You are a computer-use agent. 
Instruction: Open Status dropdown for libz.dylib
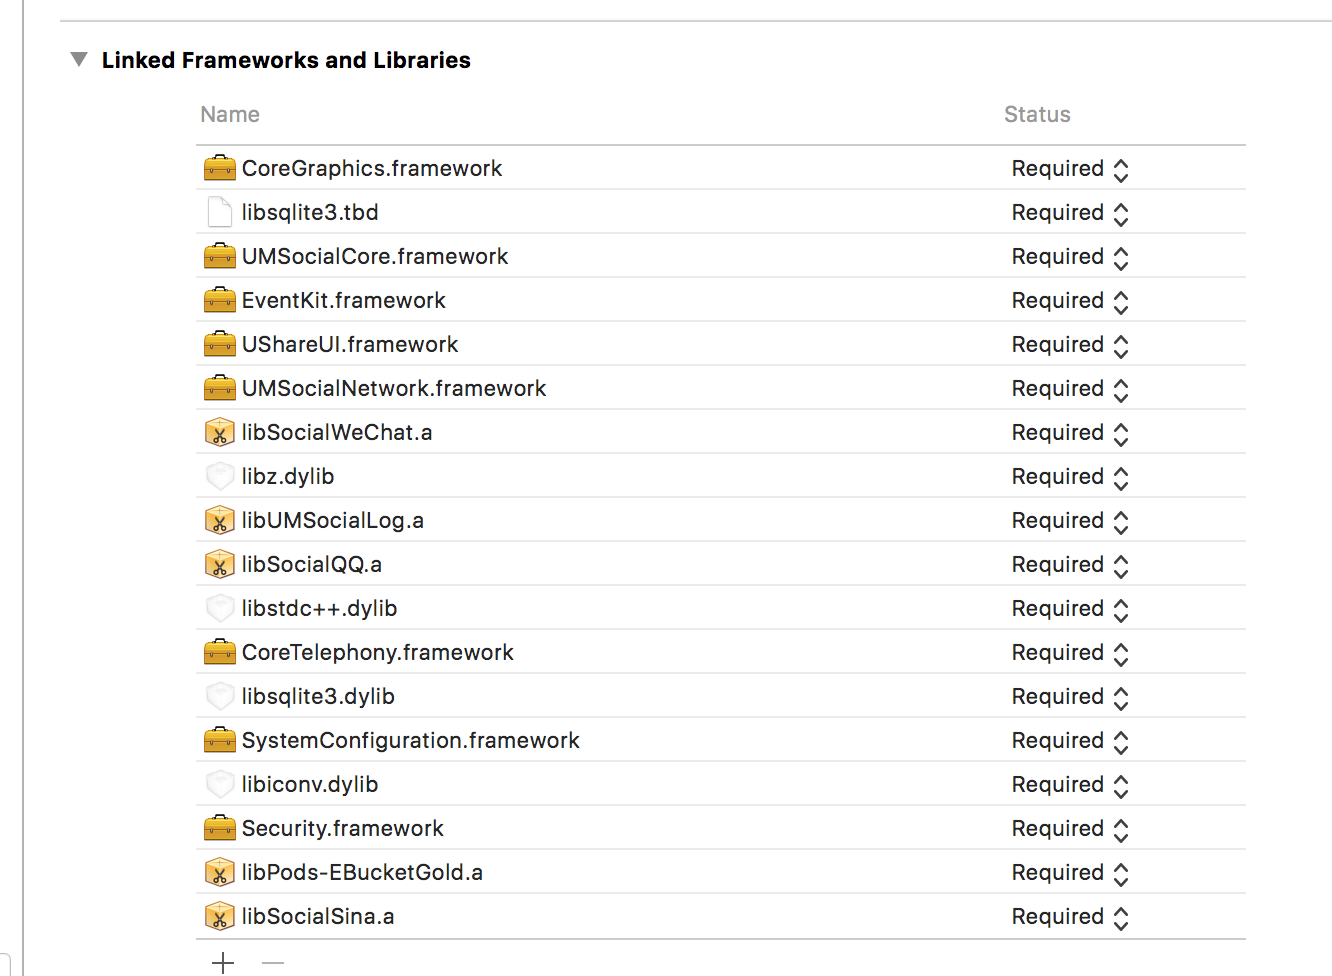[x=1070, y=477]
